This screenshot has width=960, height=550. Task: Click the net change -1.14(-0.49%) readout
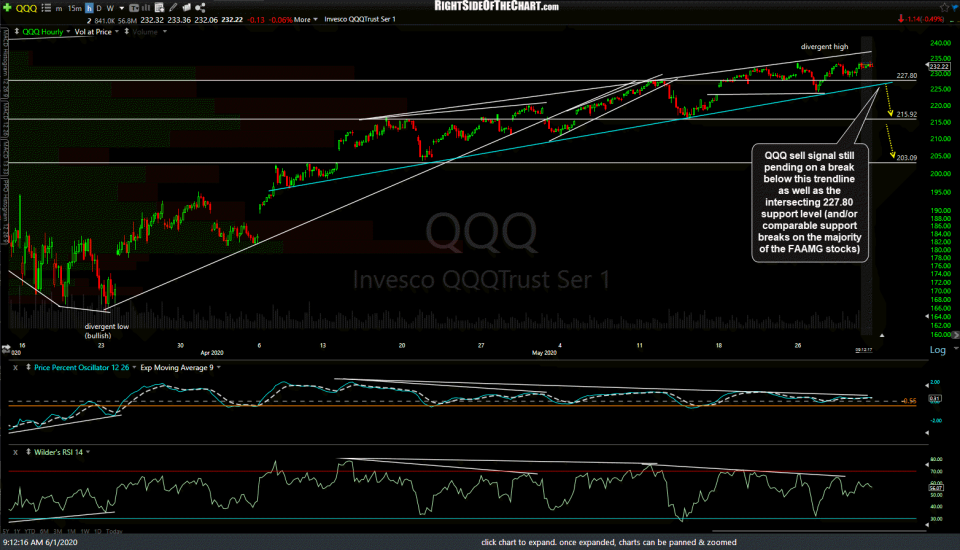[921, 19]
